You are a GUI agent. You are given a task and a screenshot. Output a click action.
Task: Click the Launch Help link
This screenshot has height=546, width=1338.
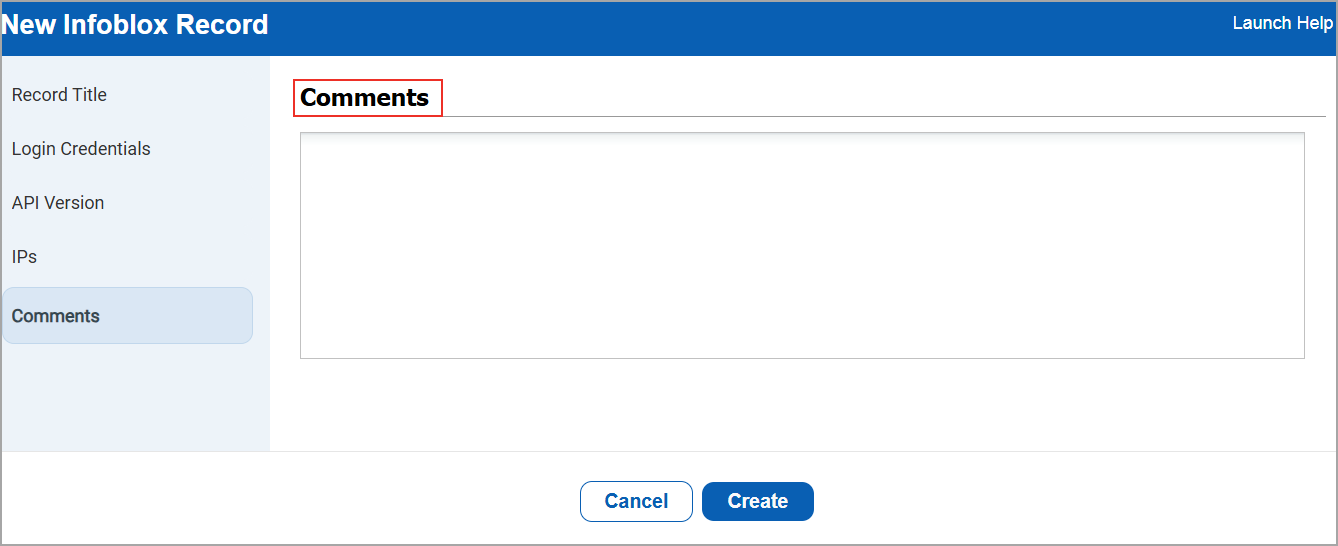(1281, 23)
